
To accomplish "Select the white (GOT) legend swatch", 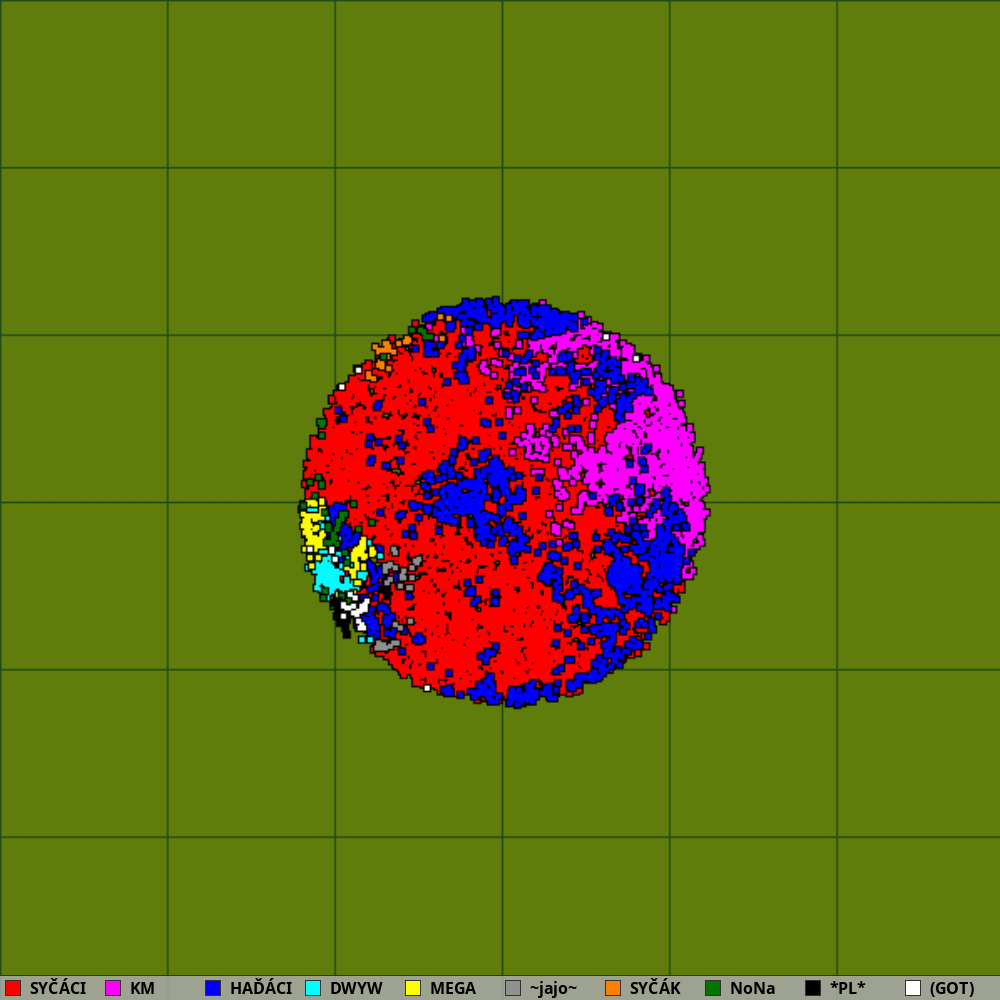I will click(913, 988).
